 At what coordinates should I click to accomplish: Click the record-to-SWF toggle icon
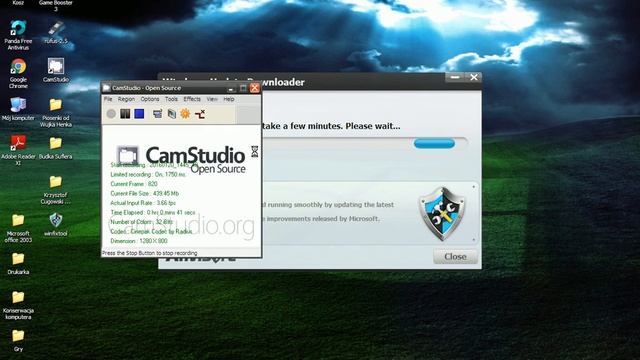pyautogui.click(x=200, y=114)
